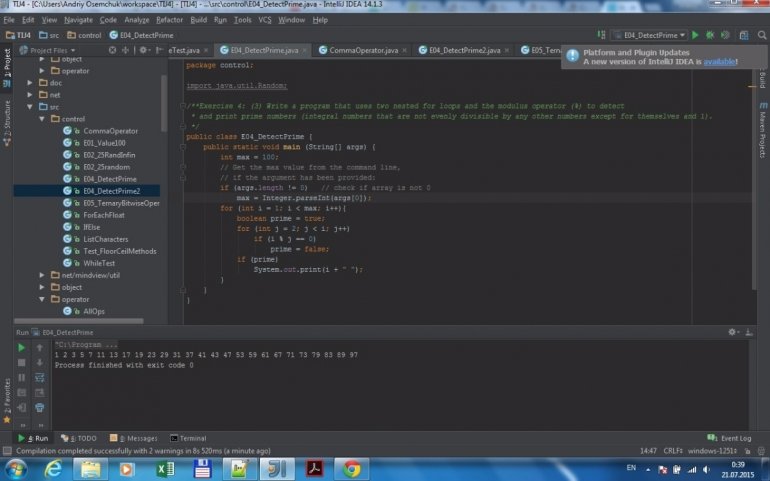Open the Project Files view dropdown

(x=50, y=49)
